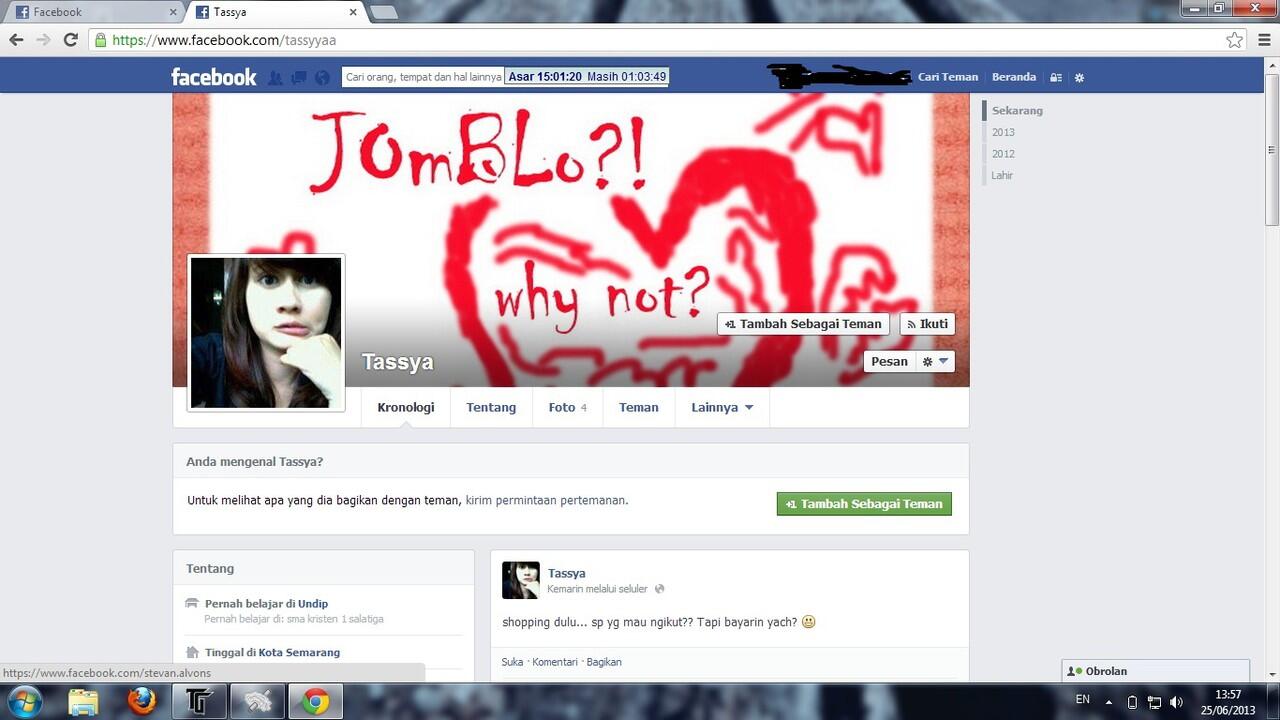
Task: Open the Teman tab
Action: [638, 407]
